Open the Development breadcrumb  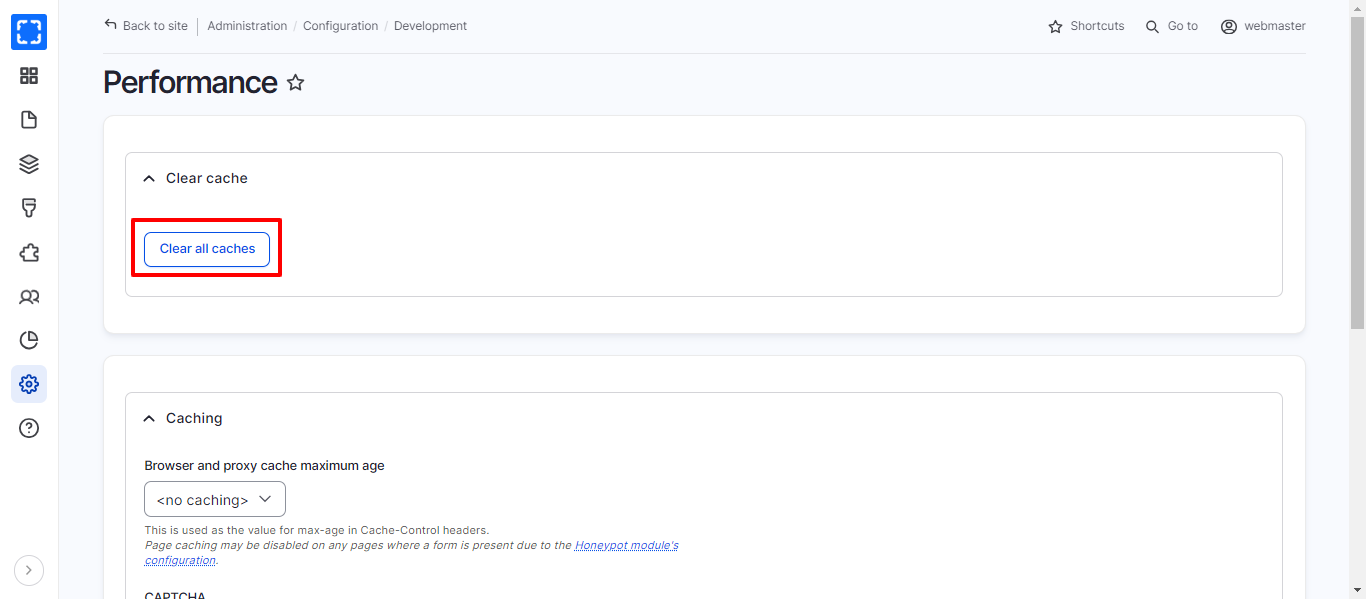[x=430, y=26]
